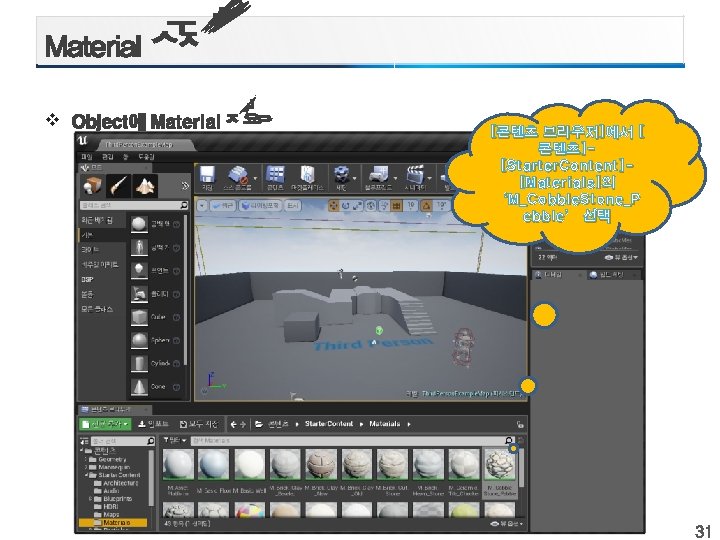Click the content path folder icon

tap(259, 424)
